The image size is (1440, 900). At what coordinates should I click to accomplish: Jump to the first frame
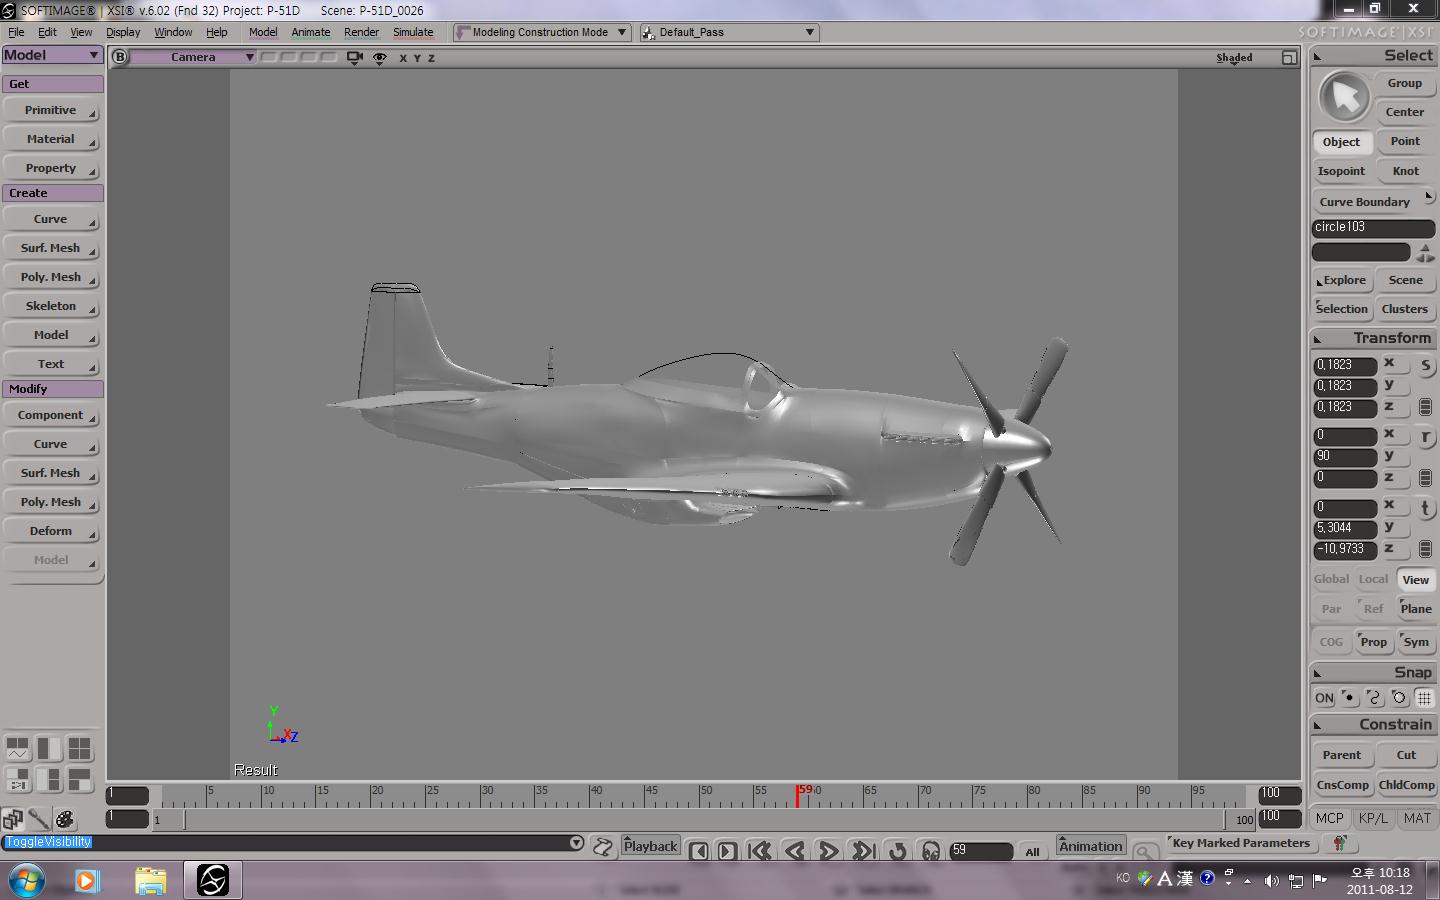click(x=760, y=850)
